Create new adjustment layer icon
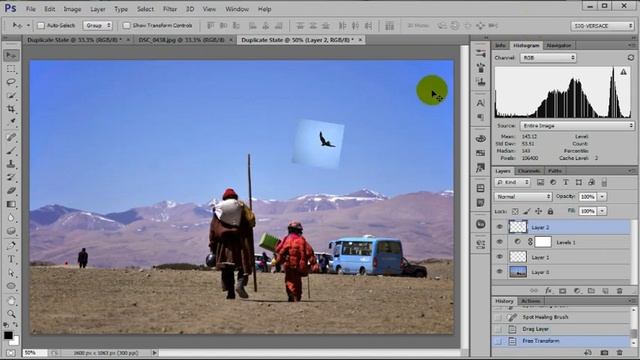The width and height of the screenshot is (640, 360). [577, 291]
